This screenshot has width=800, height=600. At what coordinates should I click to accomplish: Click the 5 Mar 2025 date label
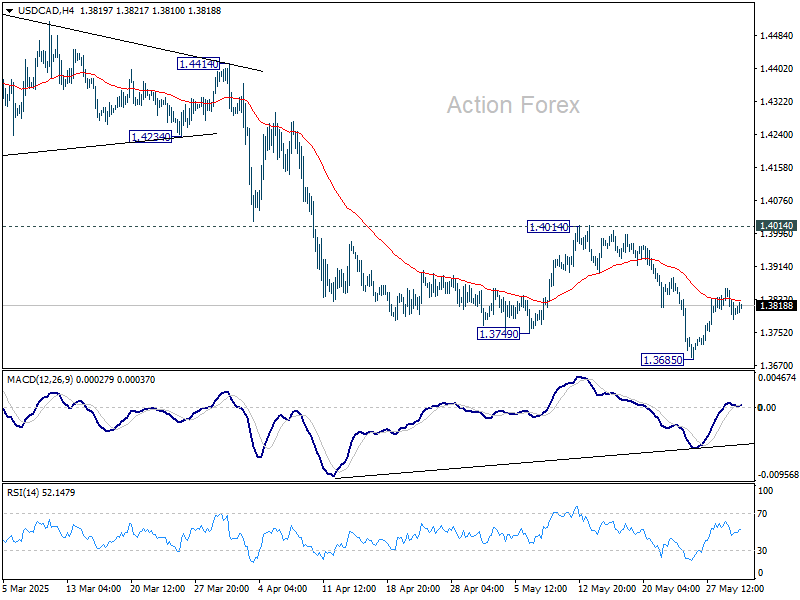pyautogui.click(x=26, y=589)
